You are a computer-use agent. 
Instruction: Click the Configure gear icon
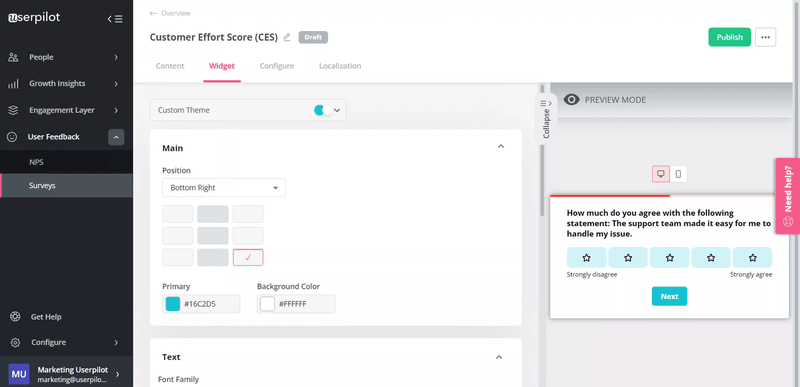point(15,342)
